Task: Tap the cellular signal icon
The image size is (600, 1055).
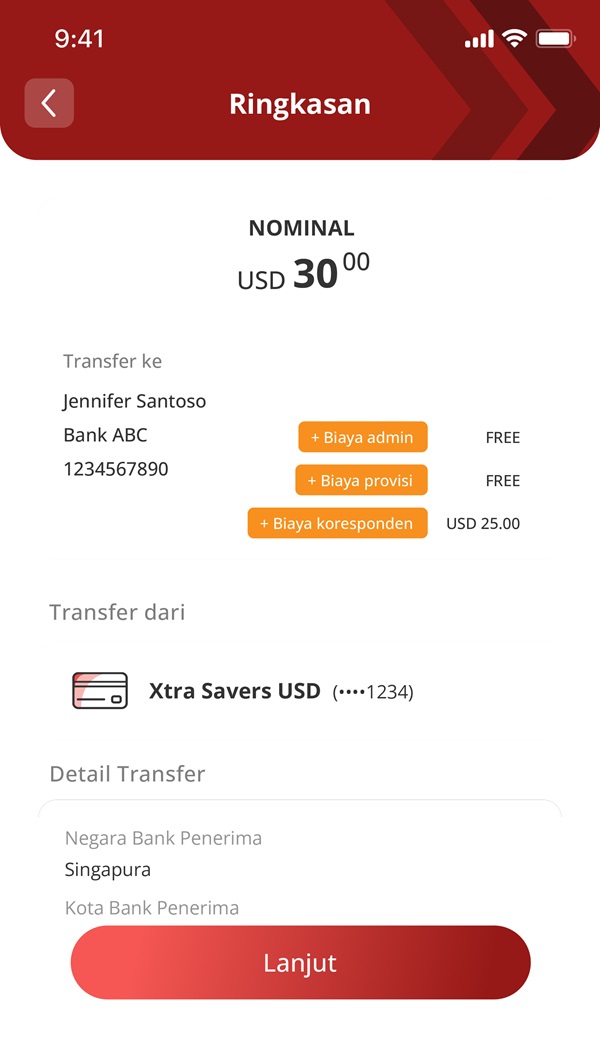Action: pyautogui.click(x=477, y=38)
